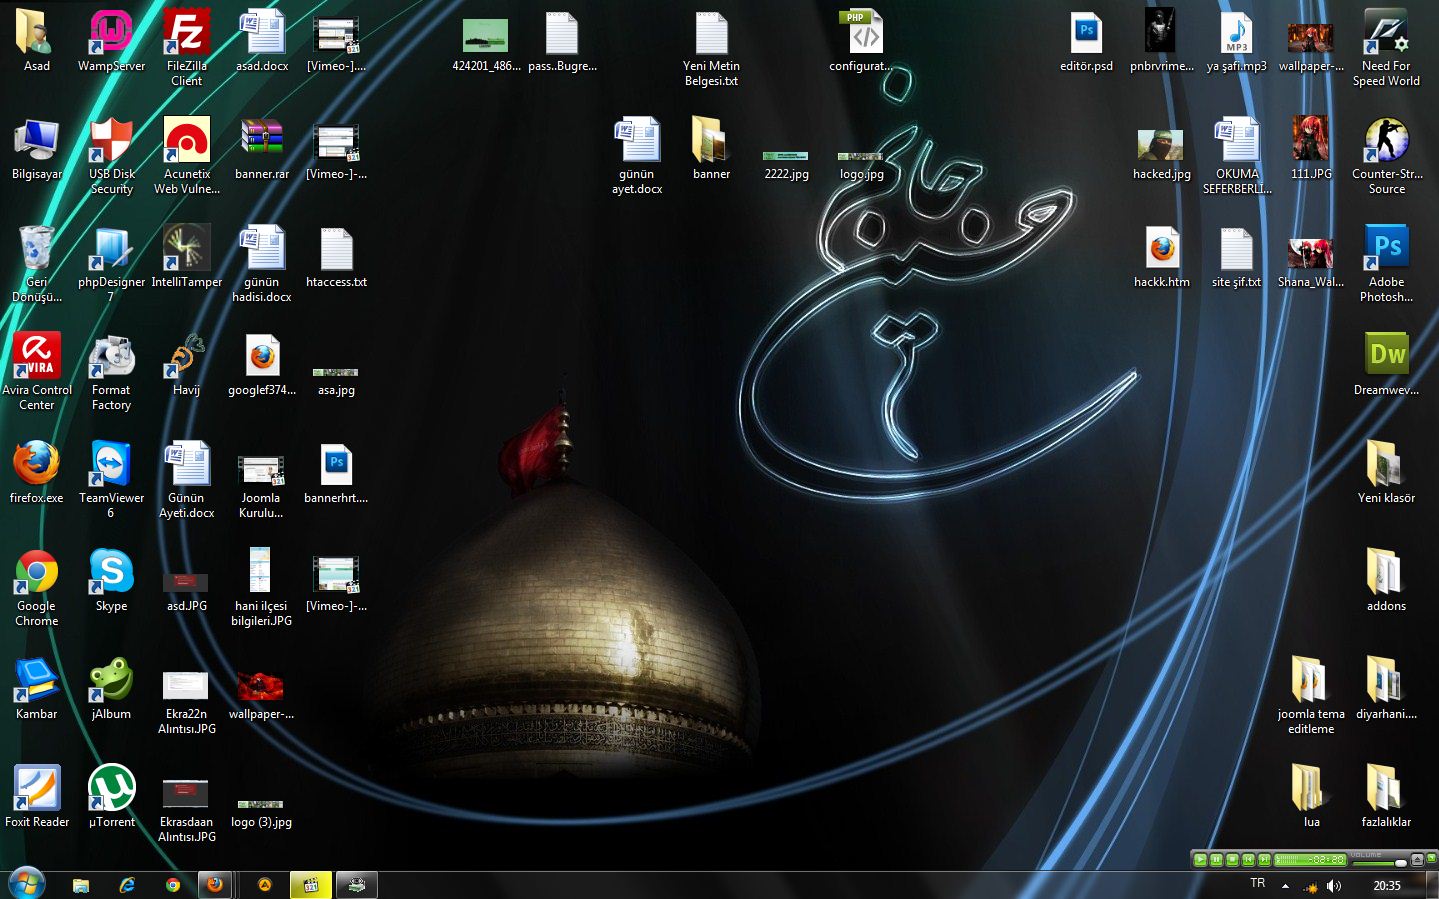Viewport: 1439px width, 899px height.
Task: Open the WampServer desktop shortcut
Action: [x=111, y=42]
